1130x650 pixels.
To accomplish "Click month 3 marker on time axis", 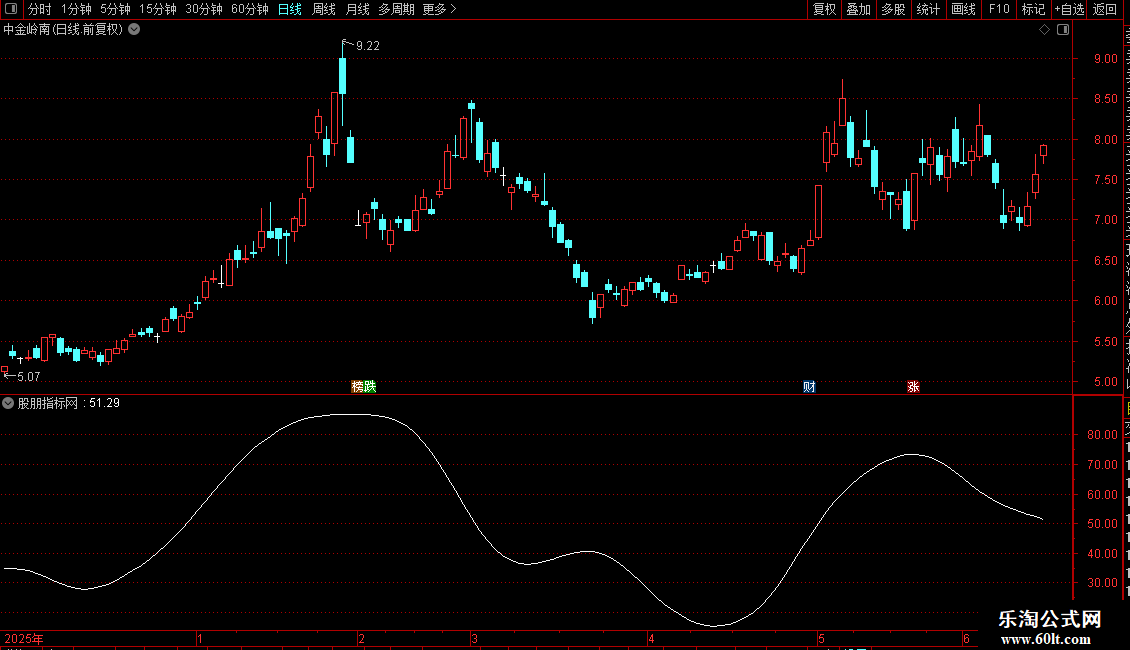I will [x=474, y=638].
